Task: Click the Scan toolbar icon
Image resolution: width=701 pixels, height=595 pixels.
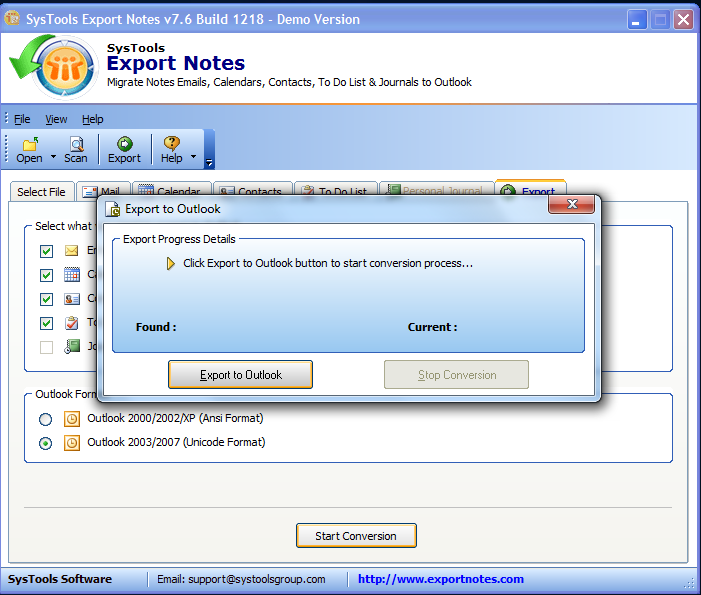Action: coord(76,144)
